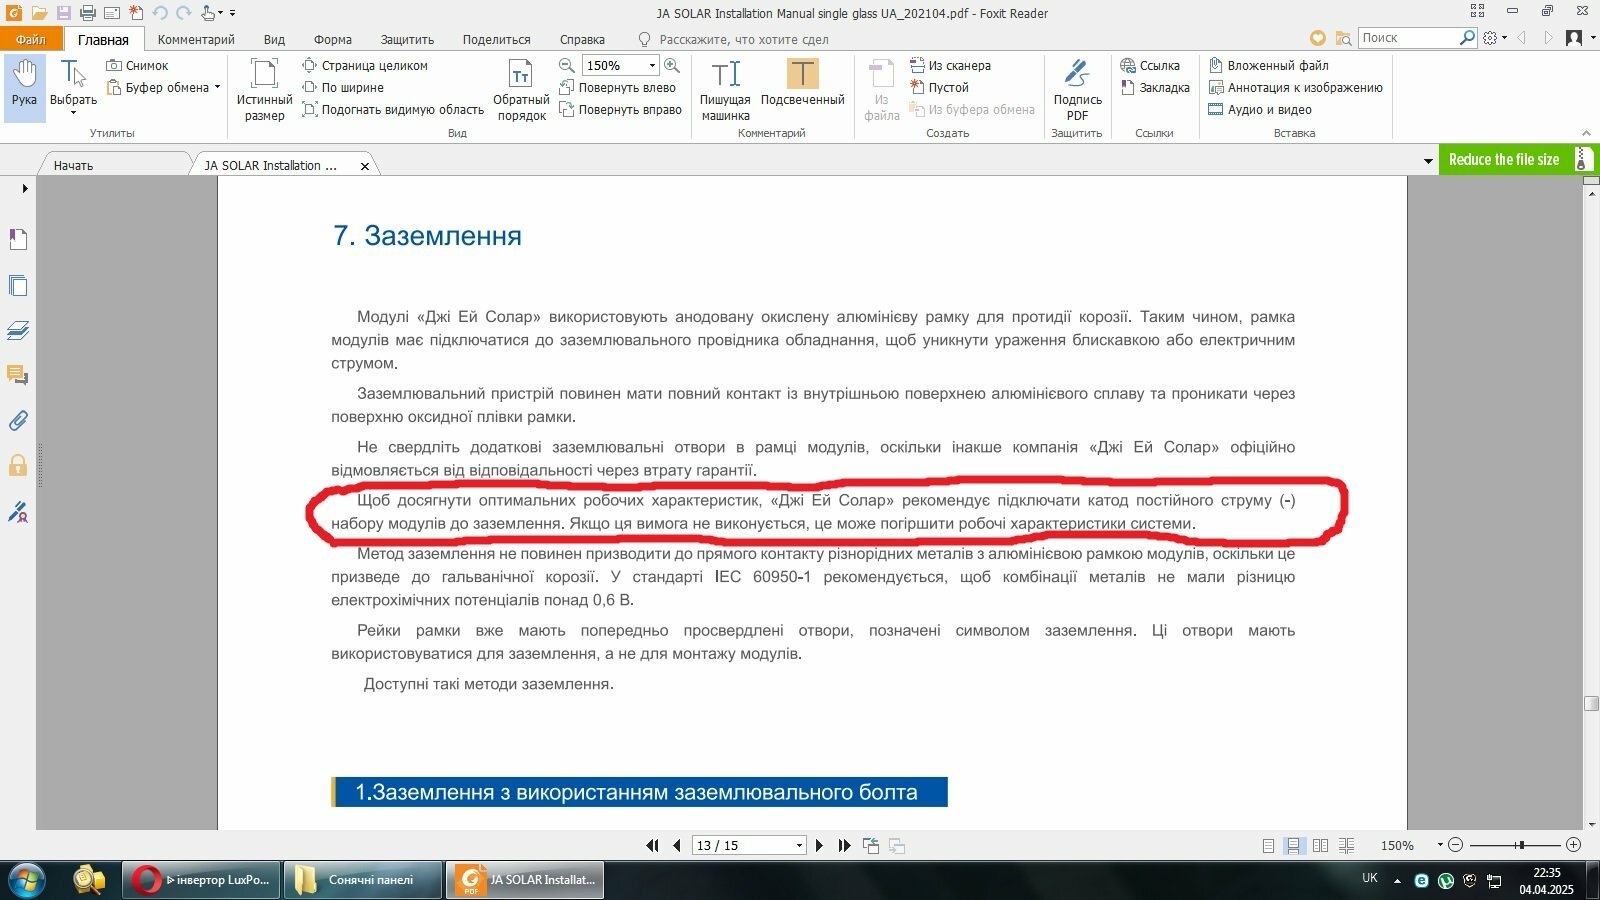Open the page number 13 / 15 dropdown
Image resolution: width=1600 pixels, height=900 pixels.
coord(799,846)
